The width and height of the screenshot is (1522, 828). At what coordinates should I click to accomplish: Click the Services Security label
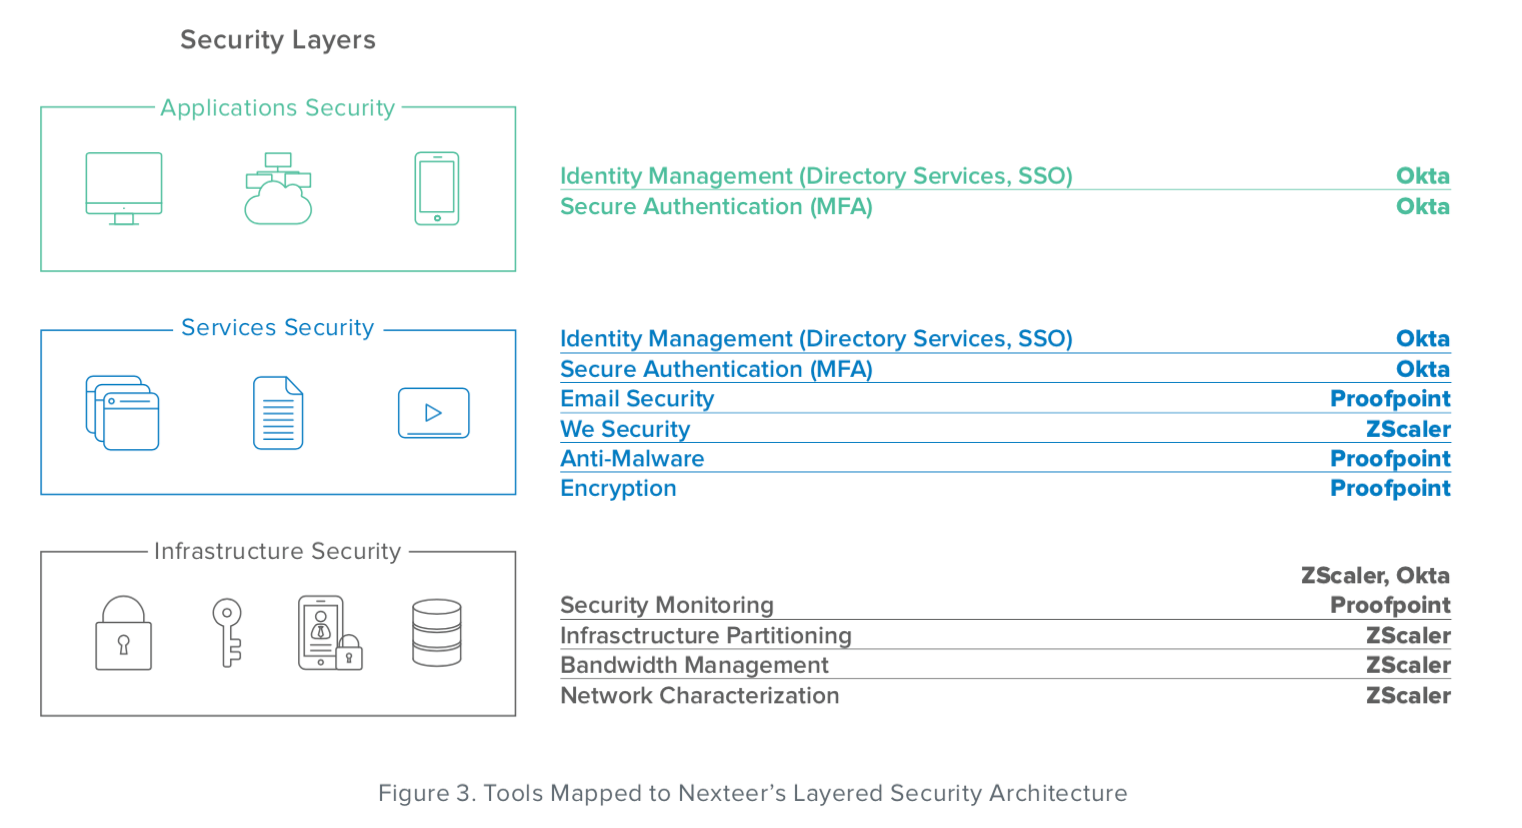coord(278,328)
